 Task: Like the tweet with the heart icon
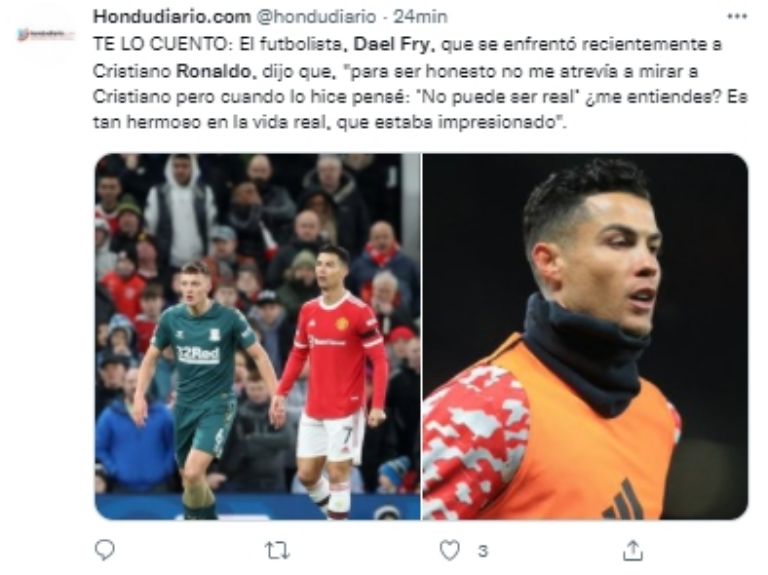pos(450,550)
